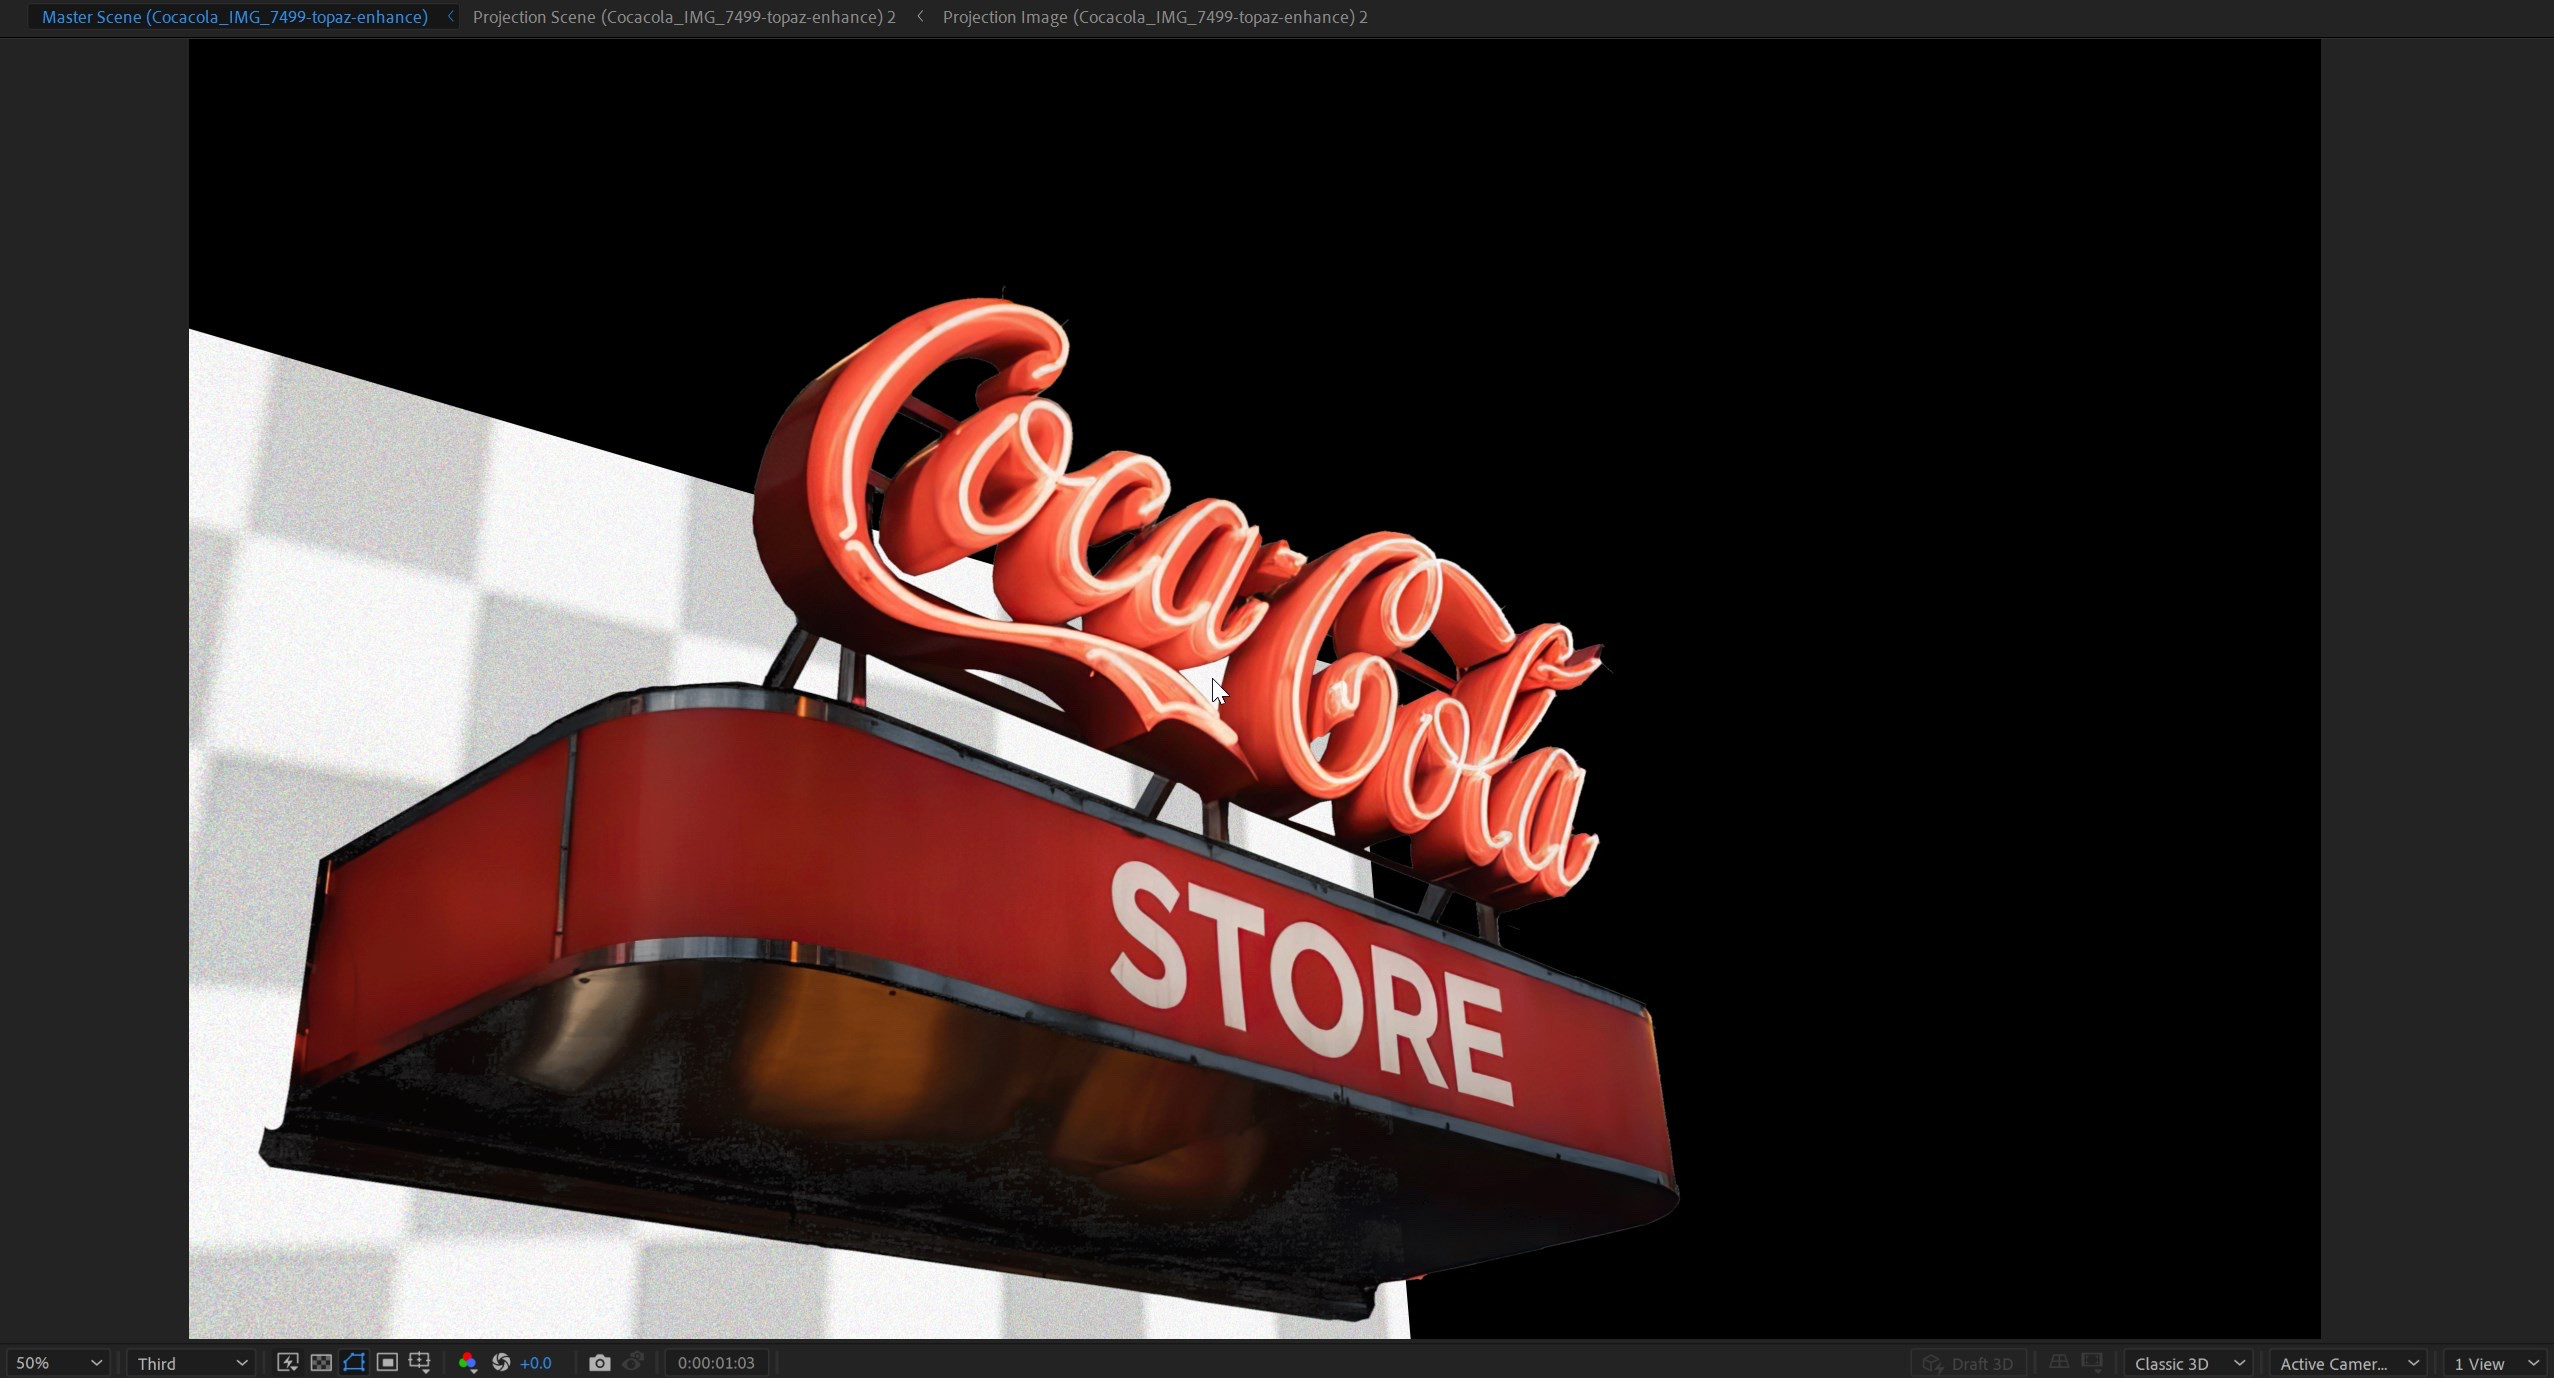This screenshot has height=1378, width=2554.
Task: Open the RGB channel and color management icon
Action: pos(467,1362)
